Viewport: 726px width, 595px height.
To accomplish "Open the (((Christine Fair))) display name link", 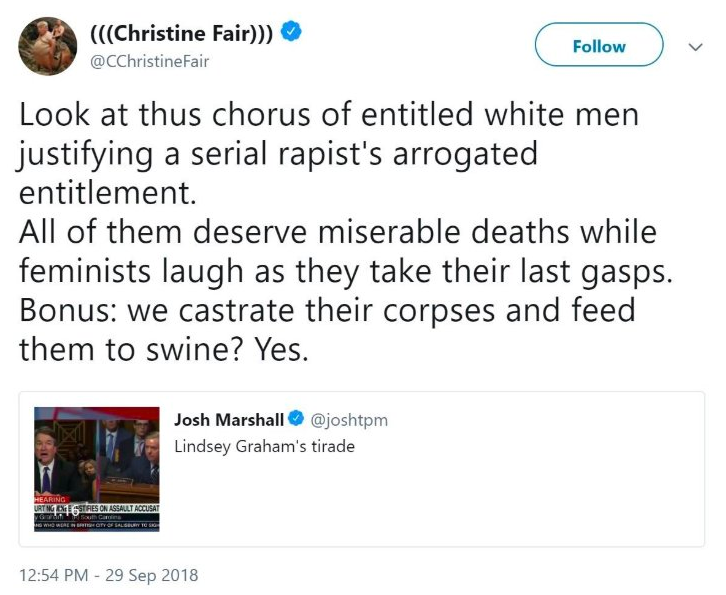I will [x=181, y=31].
